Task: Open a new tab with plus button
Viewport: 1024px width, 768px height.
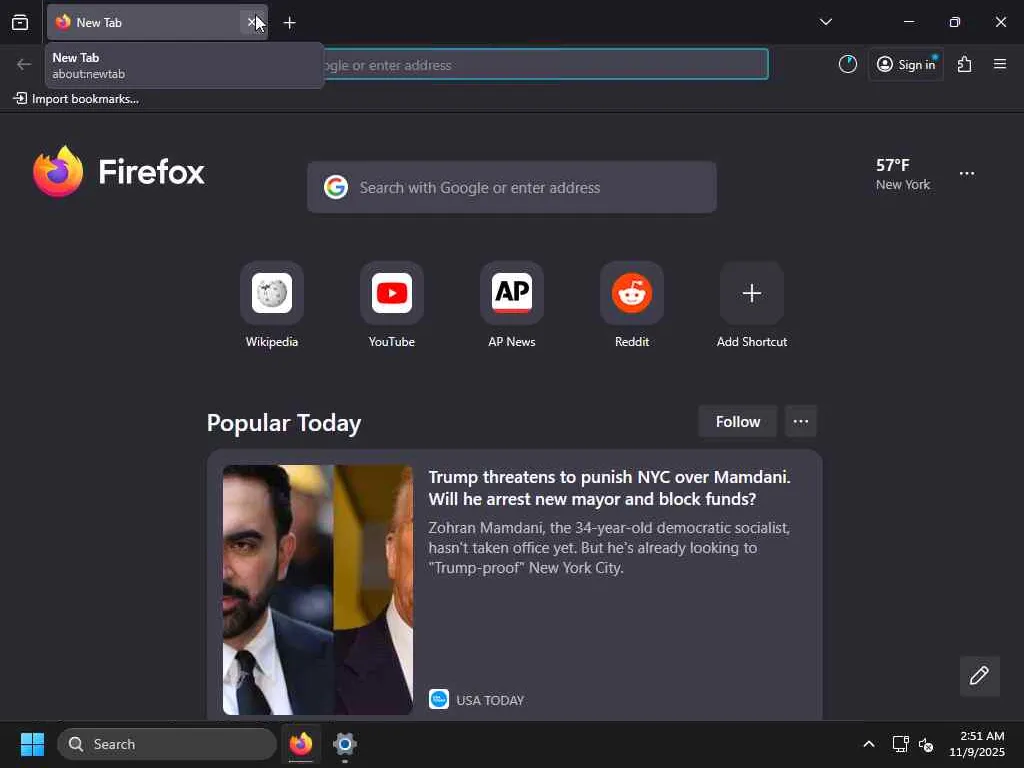Action: [289, 23]
